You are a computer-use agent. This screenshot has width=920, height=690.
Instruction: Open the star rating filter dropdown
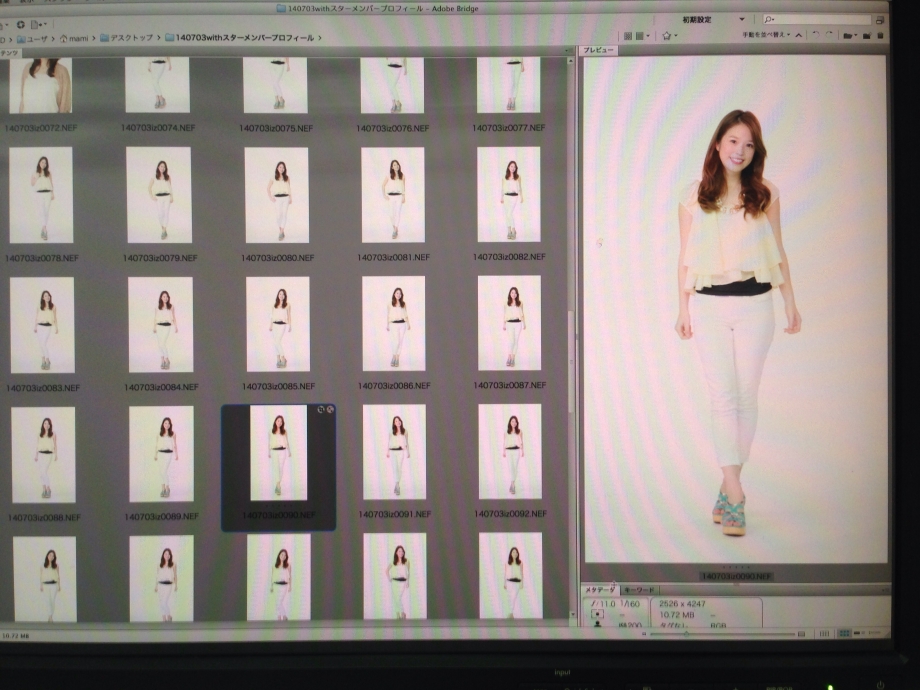coord(669,36)
